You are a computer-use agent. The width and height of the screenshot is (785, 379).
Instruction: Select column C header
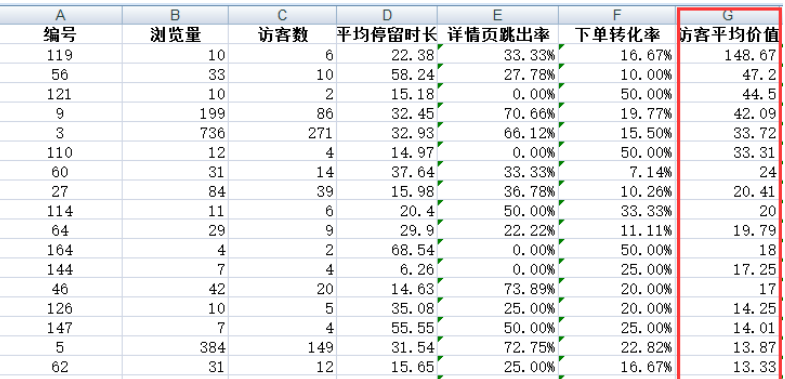pyautogui.click(x=282, y=16)
